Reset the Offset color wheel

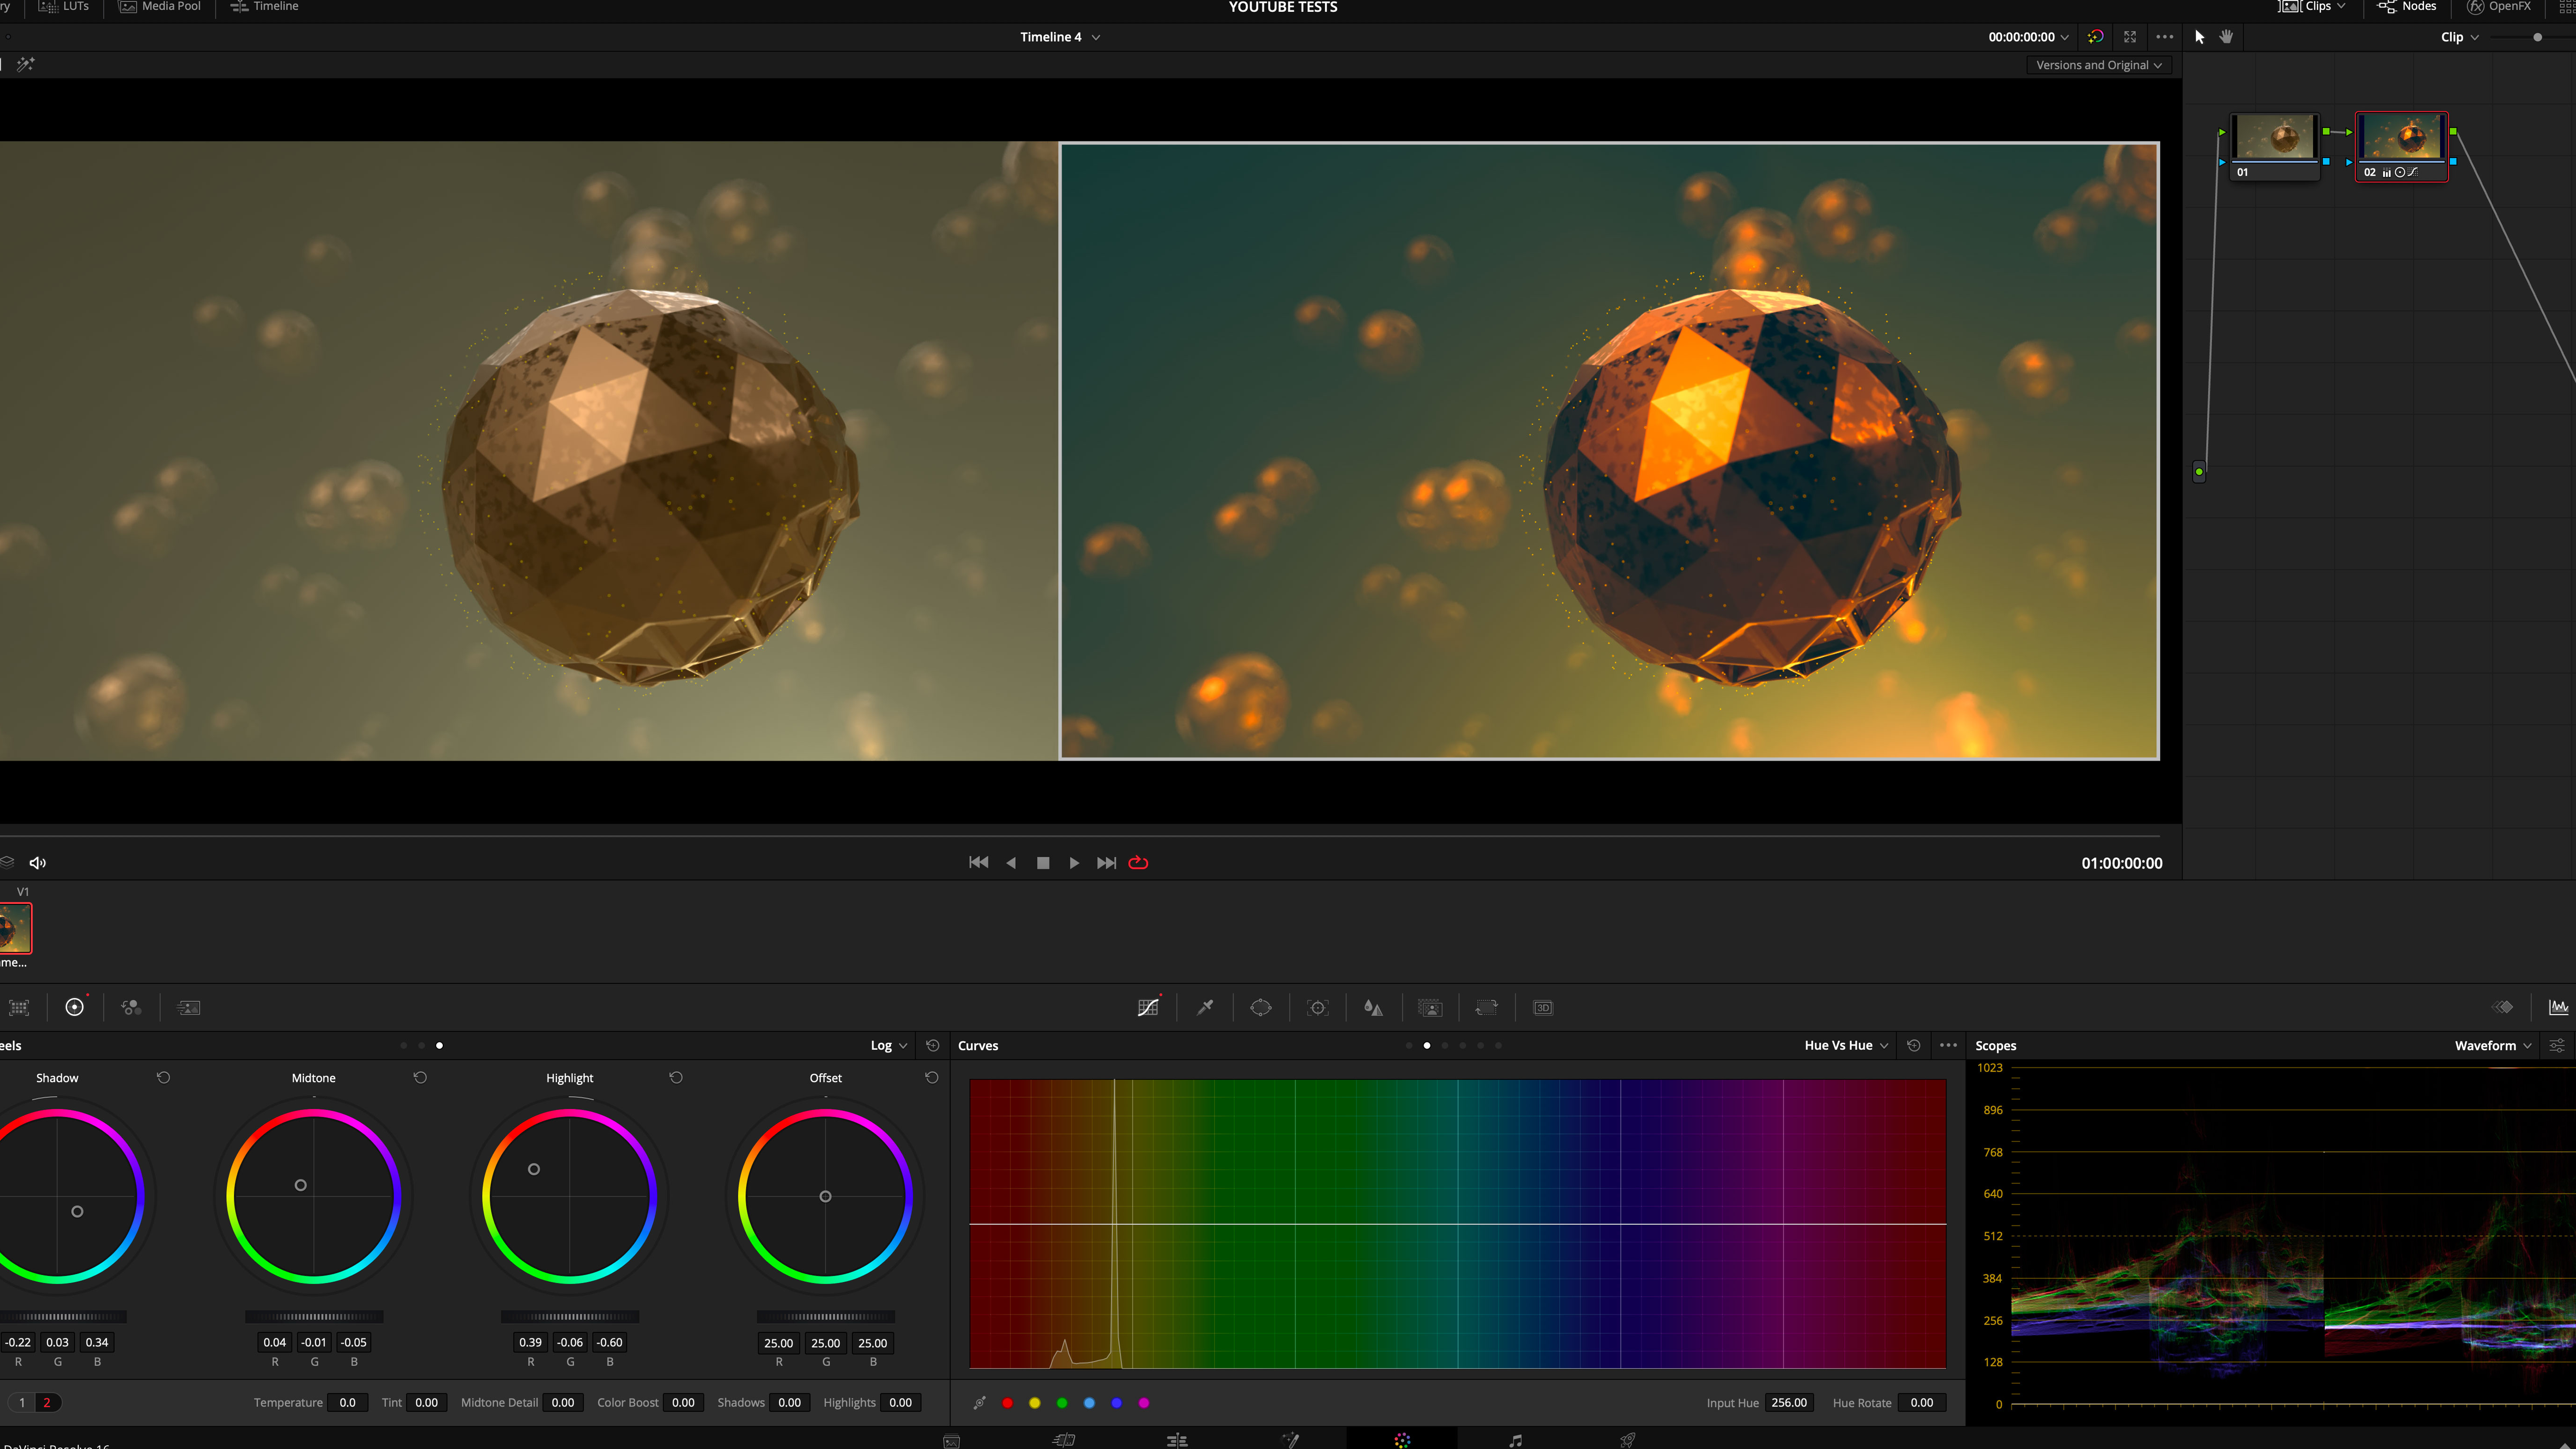coord(931,1077)
